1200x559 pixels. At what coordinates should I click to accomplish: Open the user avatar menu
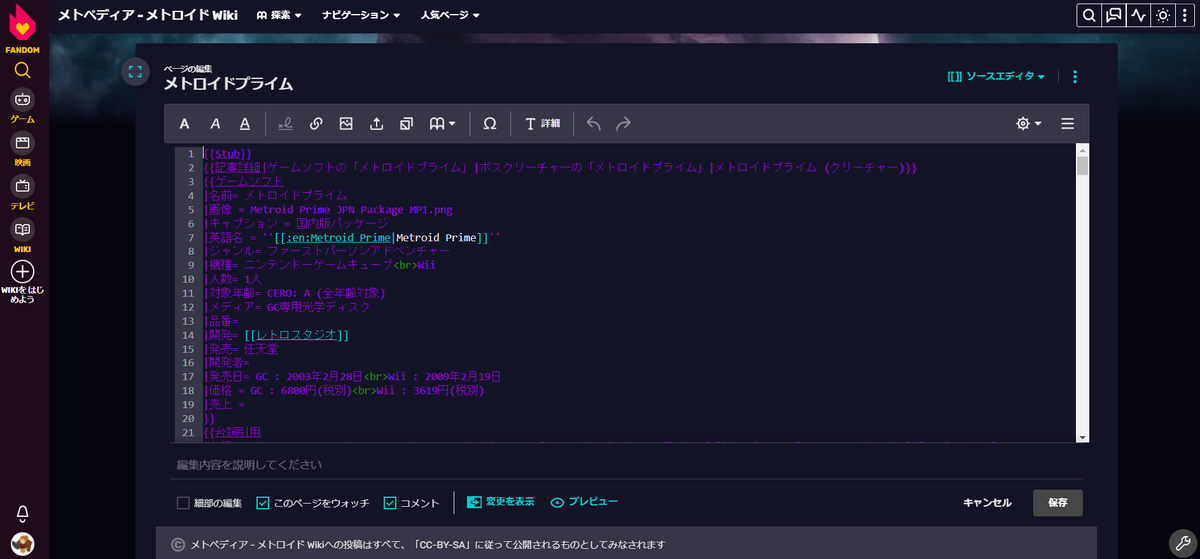pos(23,543)
